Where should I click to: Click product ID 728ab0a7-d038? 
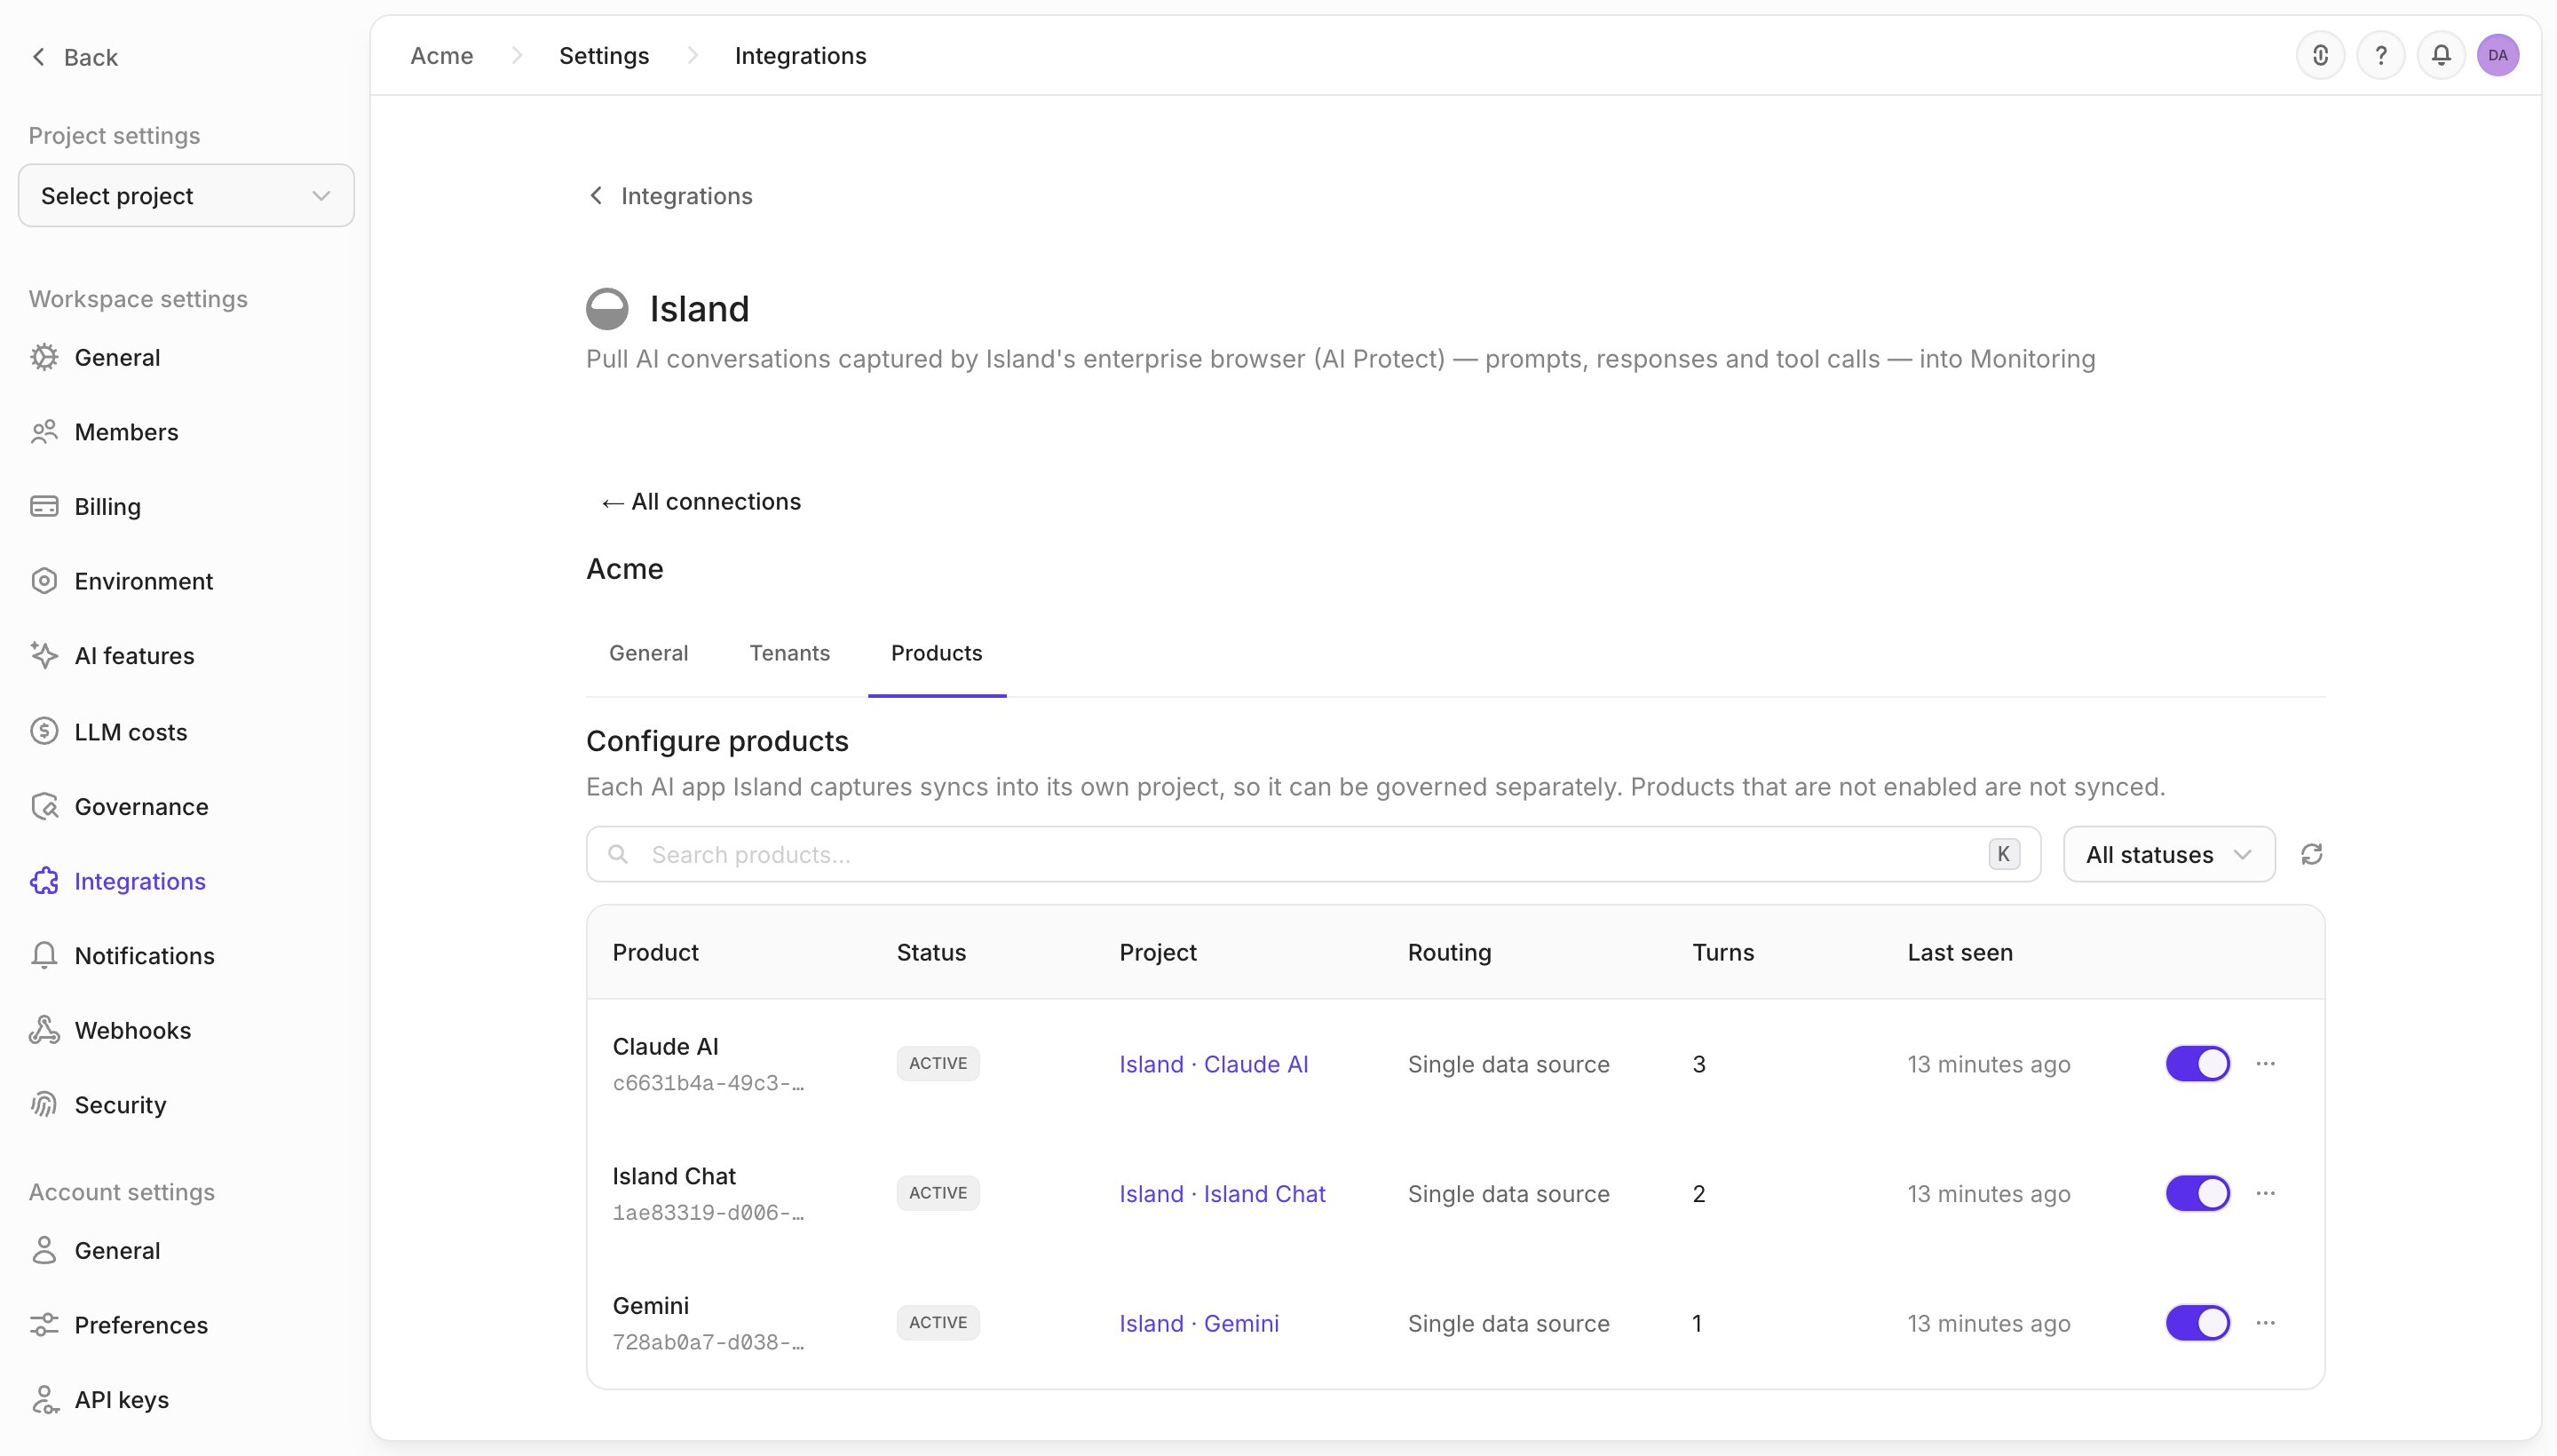708,1342
